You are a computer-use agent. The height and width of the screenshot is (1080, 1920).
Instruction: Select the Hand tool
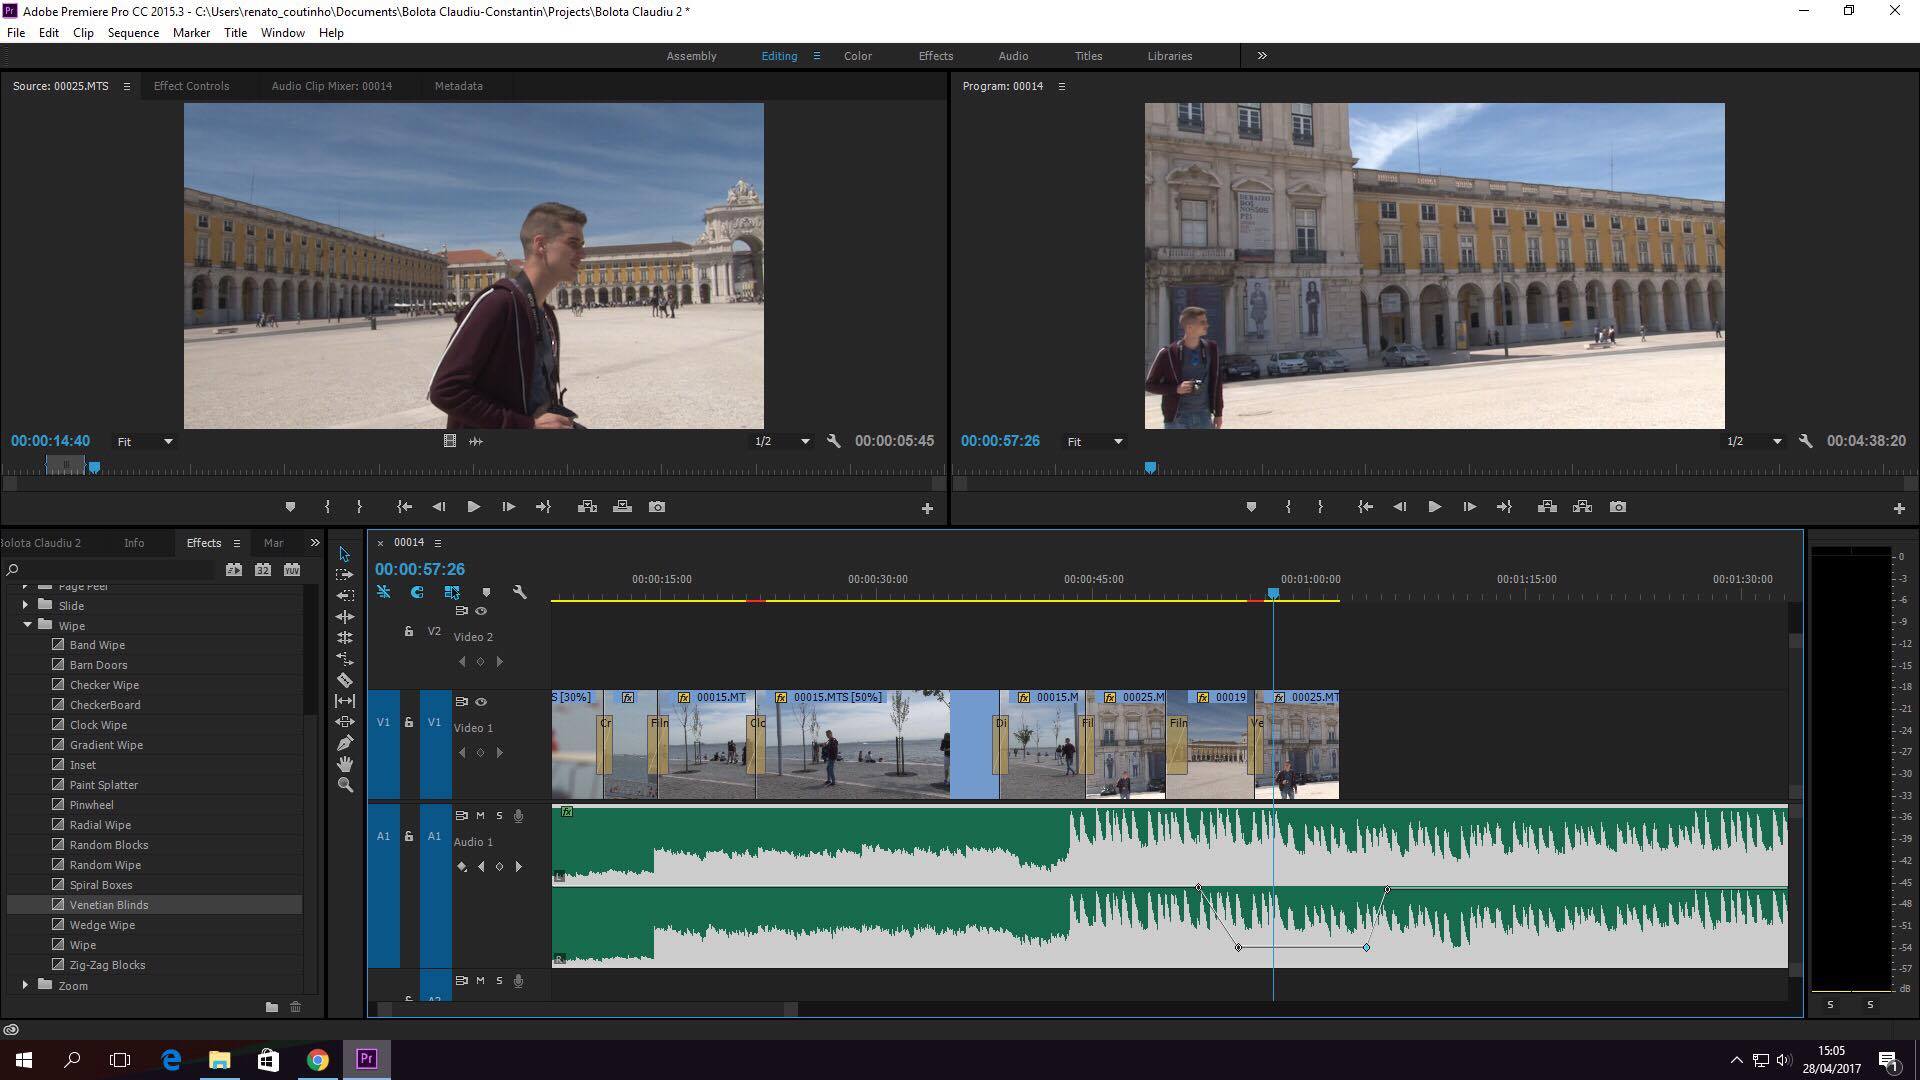tap(344, 763)
